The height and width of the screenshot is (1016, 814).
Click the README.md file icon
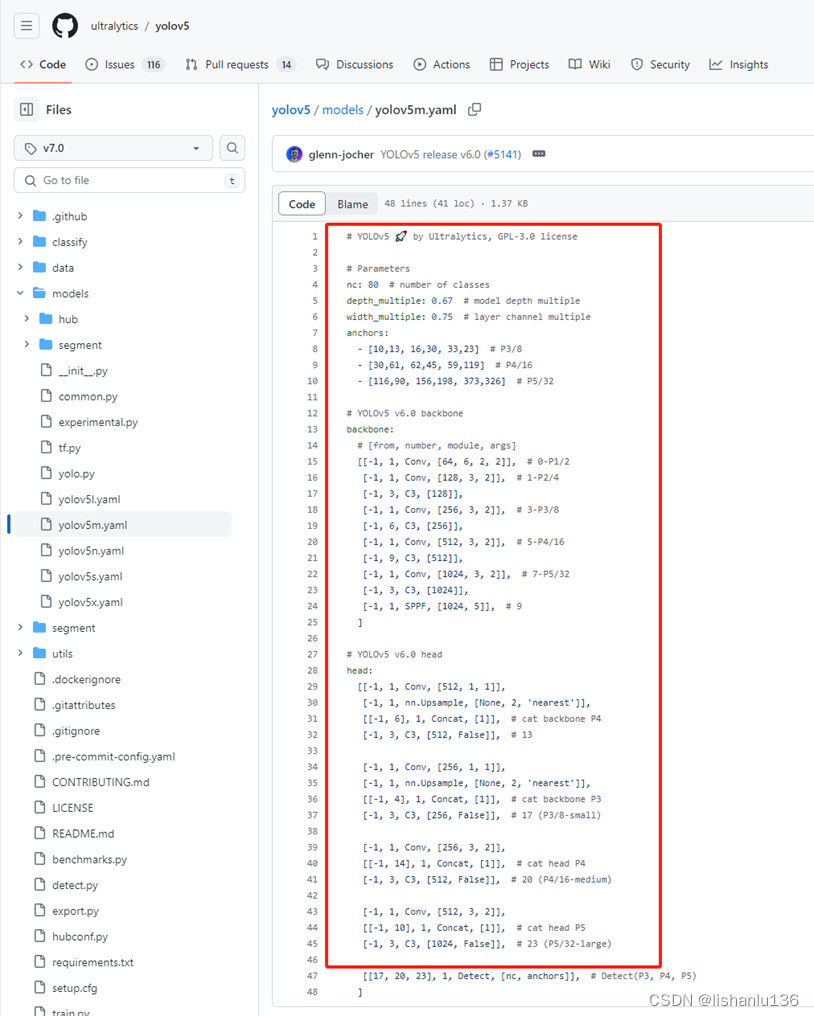point(40,833)
